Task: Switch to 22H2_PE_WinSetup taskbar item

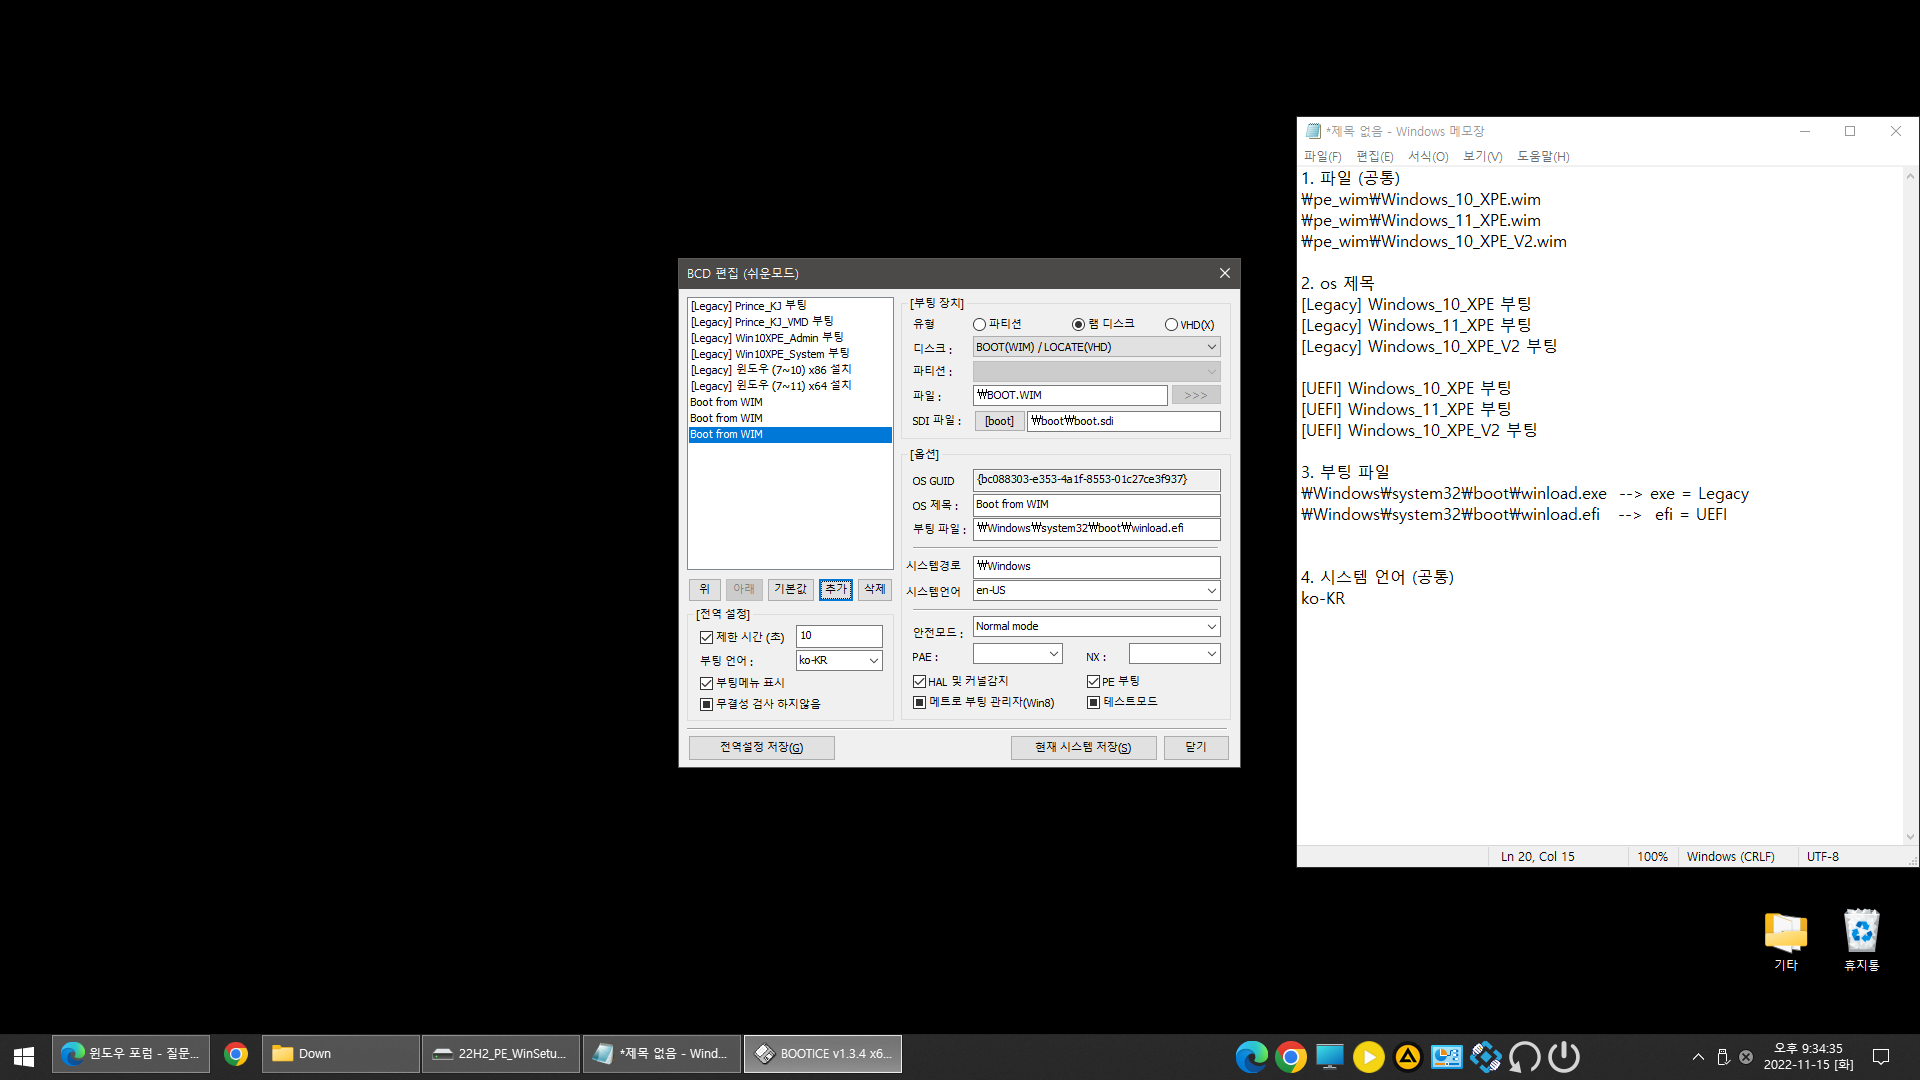Action: 501,1054
